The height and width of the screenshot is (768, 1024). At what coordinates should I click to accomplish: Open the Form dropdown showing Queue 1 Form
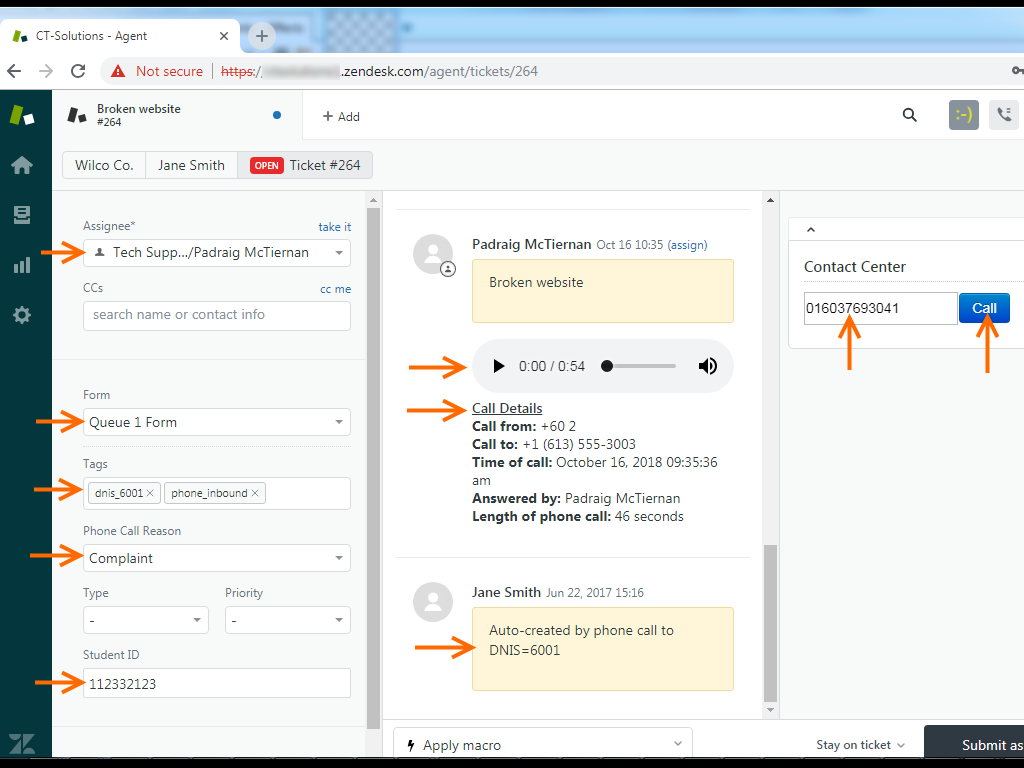pos(217,422)
